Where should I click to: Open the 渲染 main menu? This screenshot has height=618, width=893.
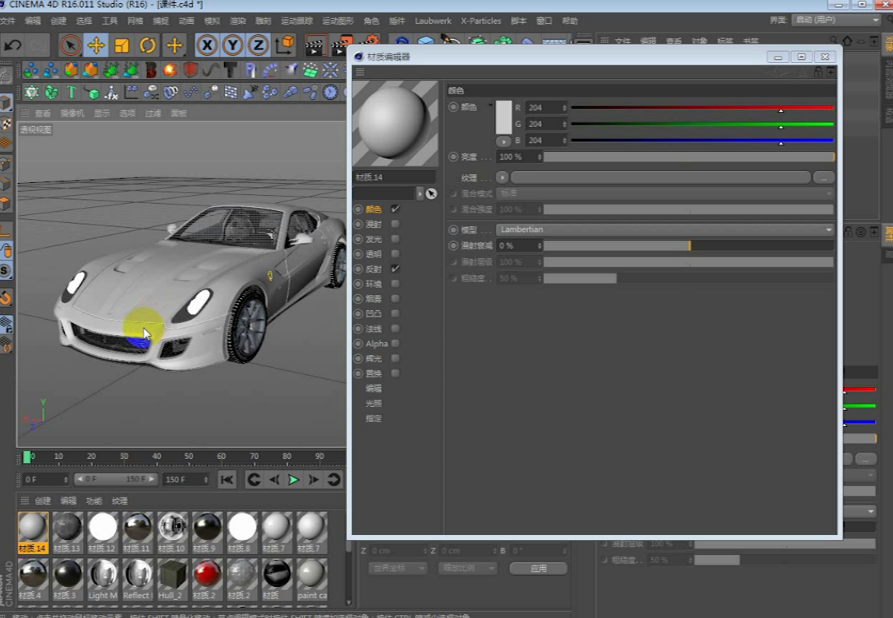tap(237, 21)
